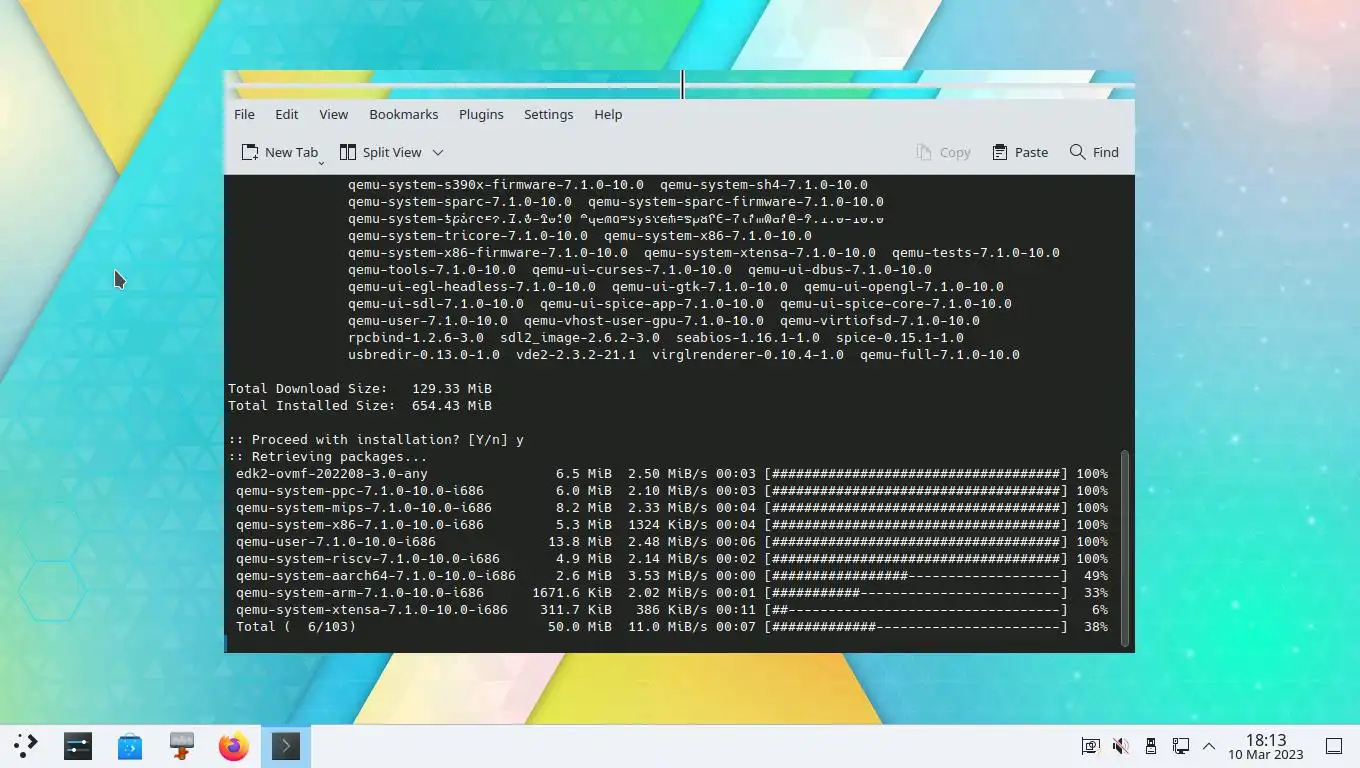Image resolution: width=1360 pixels, height=768 pixels.
Task: Open the View menu
Action: coord(333,114)
